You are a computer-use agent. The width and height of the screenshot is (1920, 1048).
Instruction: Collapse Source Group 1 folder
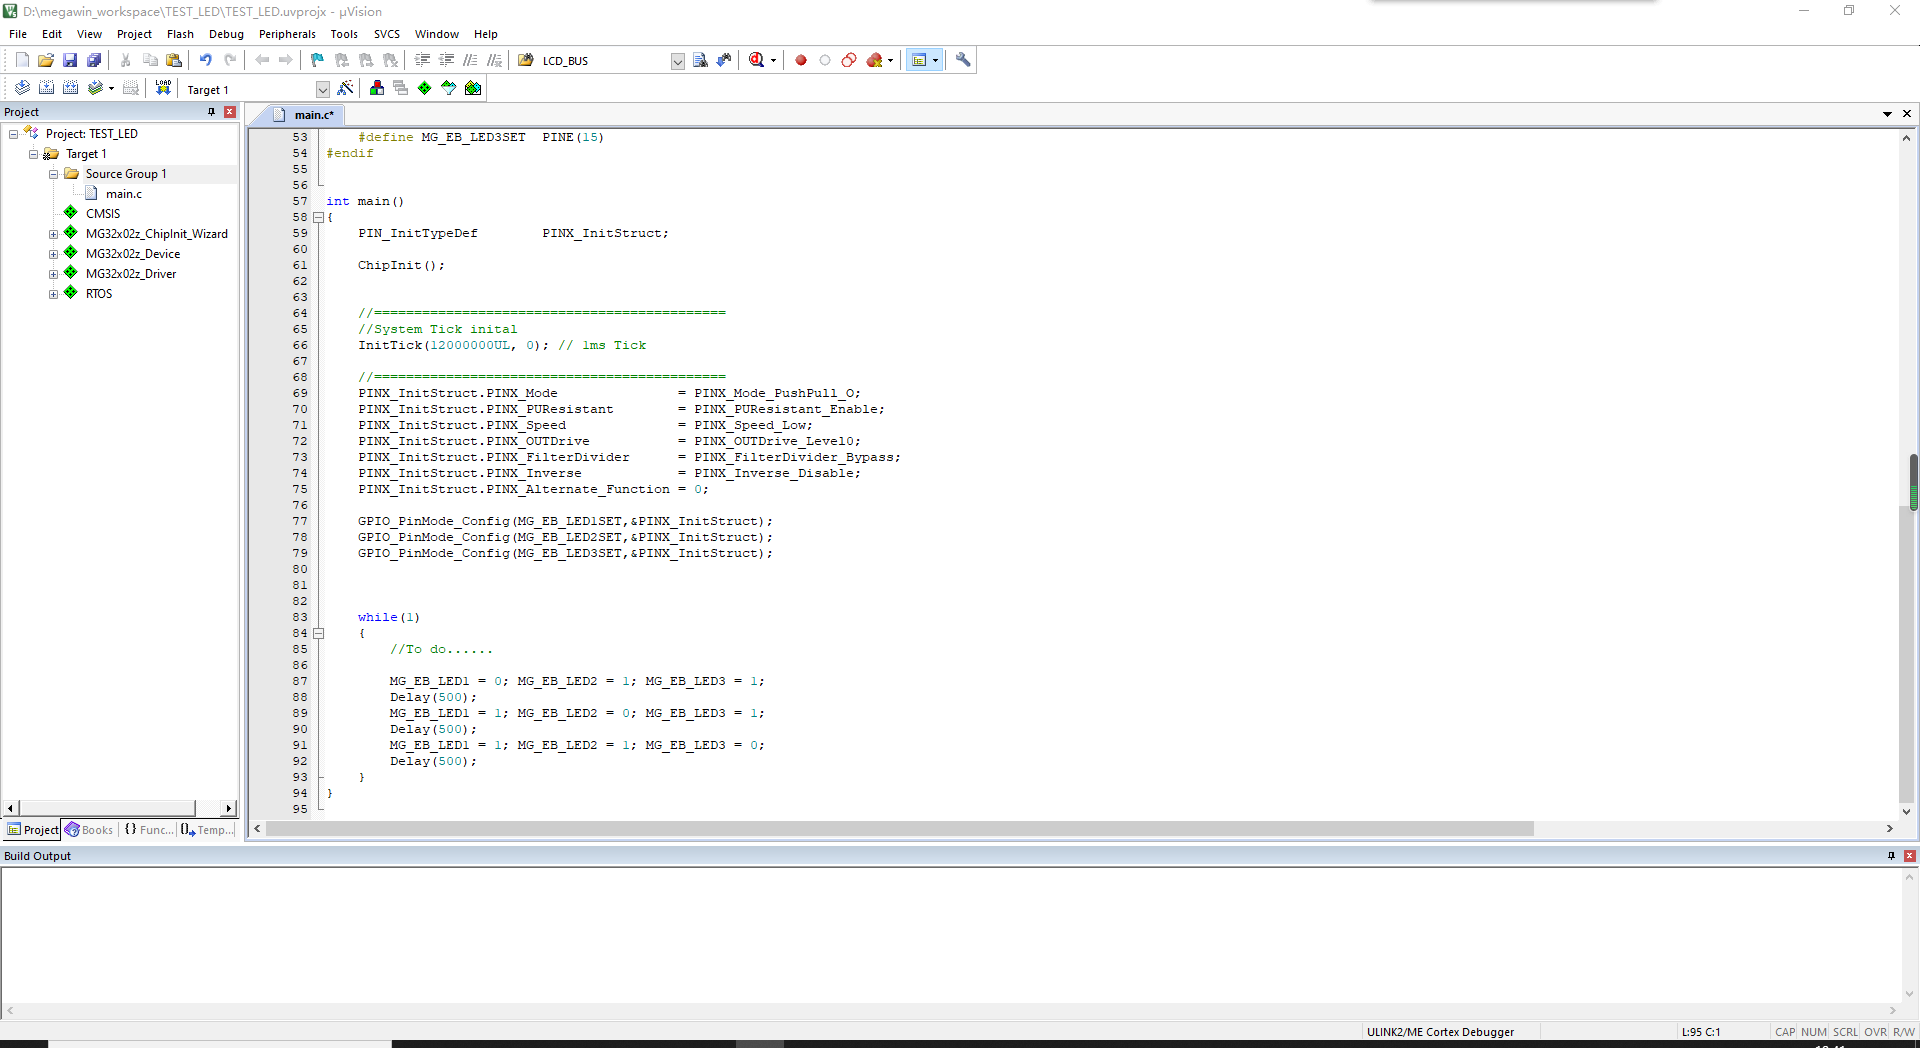click(x=53, y=174)
